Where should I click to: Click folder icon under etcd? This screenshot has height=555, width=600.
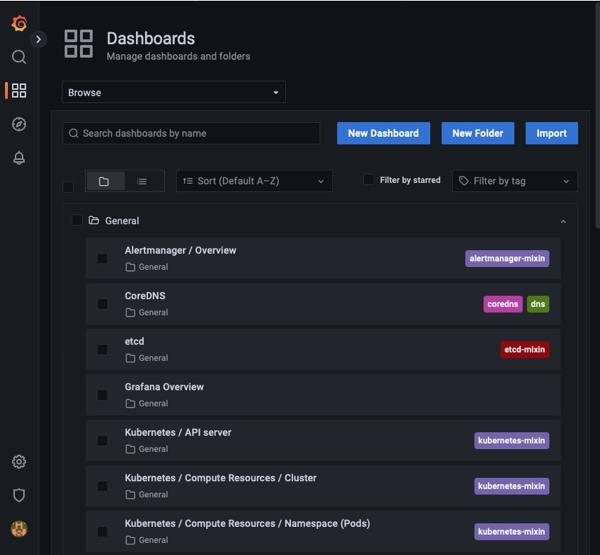click(130, 358)
